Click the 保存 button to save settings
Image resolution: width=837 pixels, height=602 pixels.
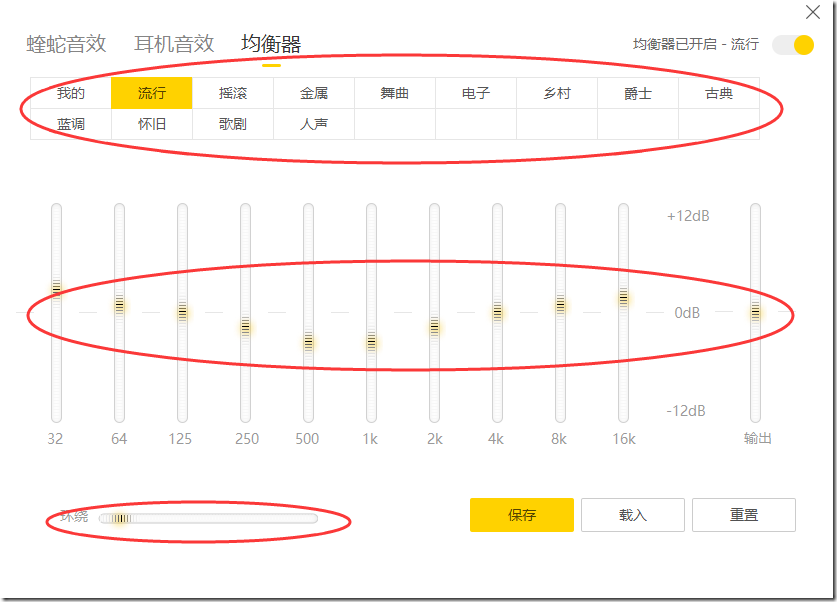click(x=522, y=514)
